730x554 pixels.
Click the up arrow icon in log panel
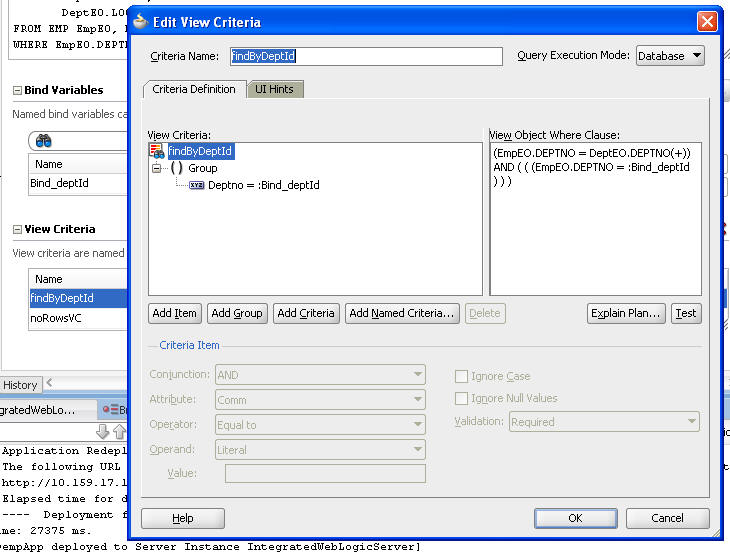point(120,432)
